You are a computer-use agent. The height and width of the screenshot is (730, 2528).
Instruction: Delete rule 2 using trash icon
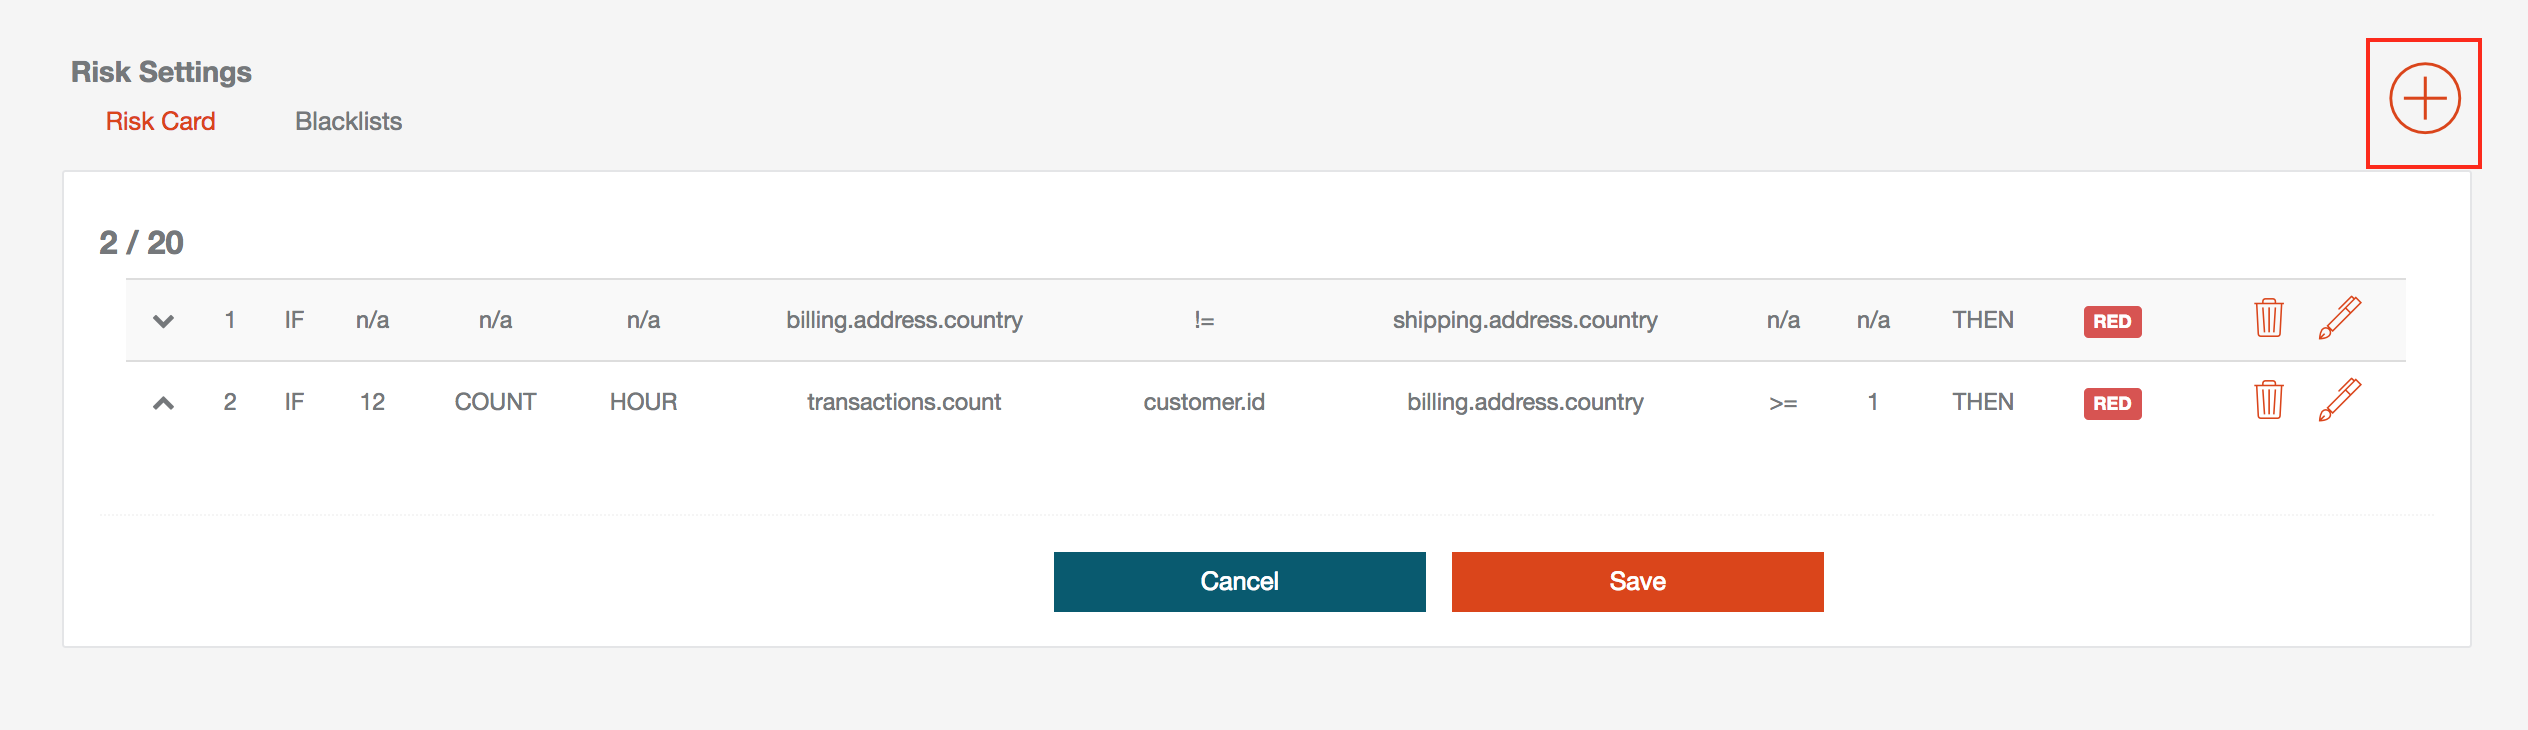(x=2269, y=400)
